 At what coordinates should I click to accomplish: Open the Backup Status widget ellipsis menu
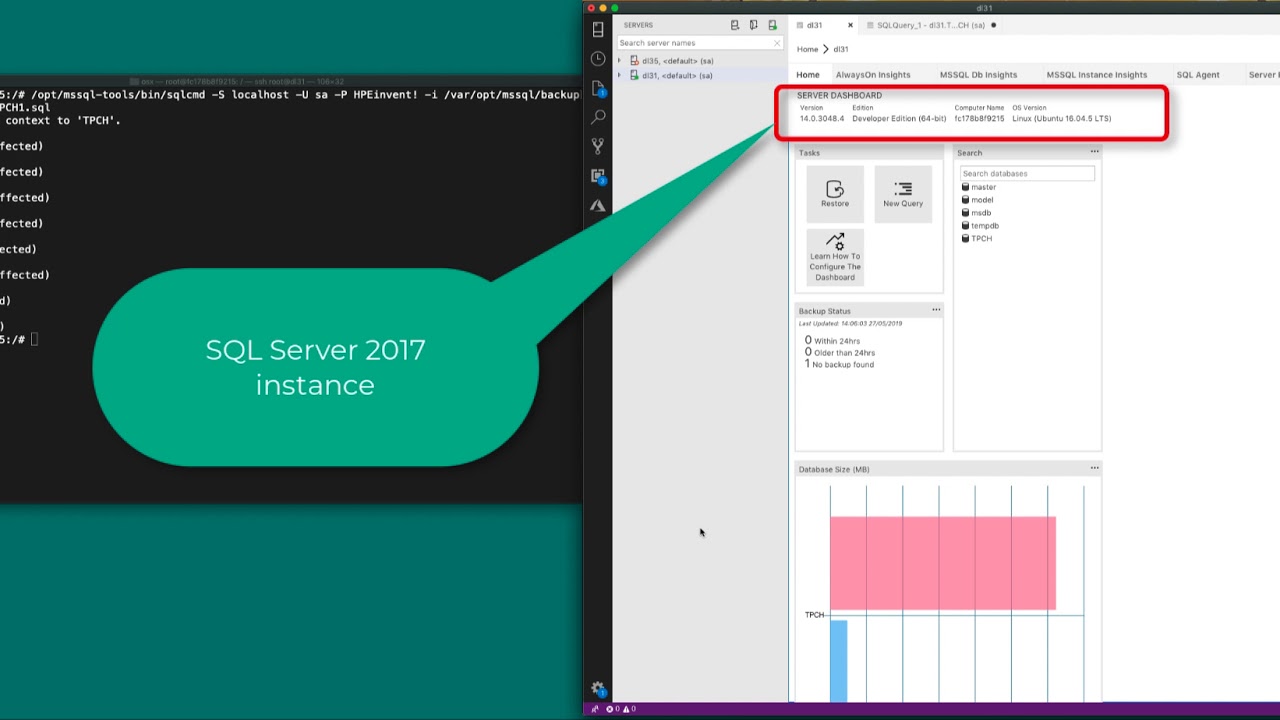point(936,310)
